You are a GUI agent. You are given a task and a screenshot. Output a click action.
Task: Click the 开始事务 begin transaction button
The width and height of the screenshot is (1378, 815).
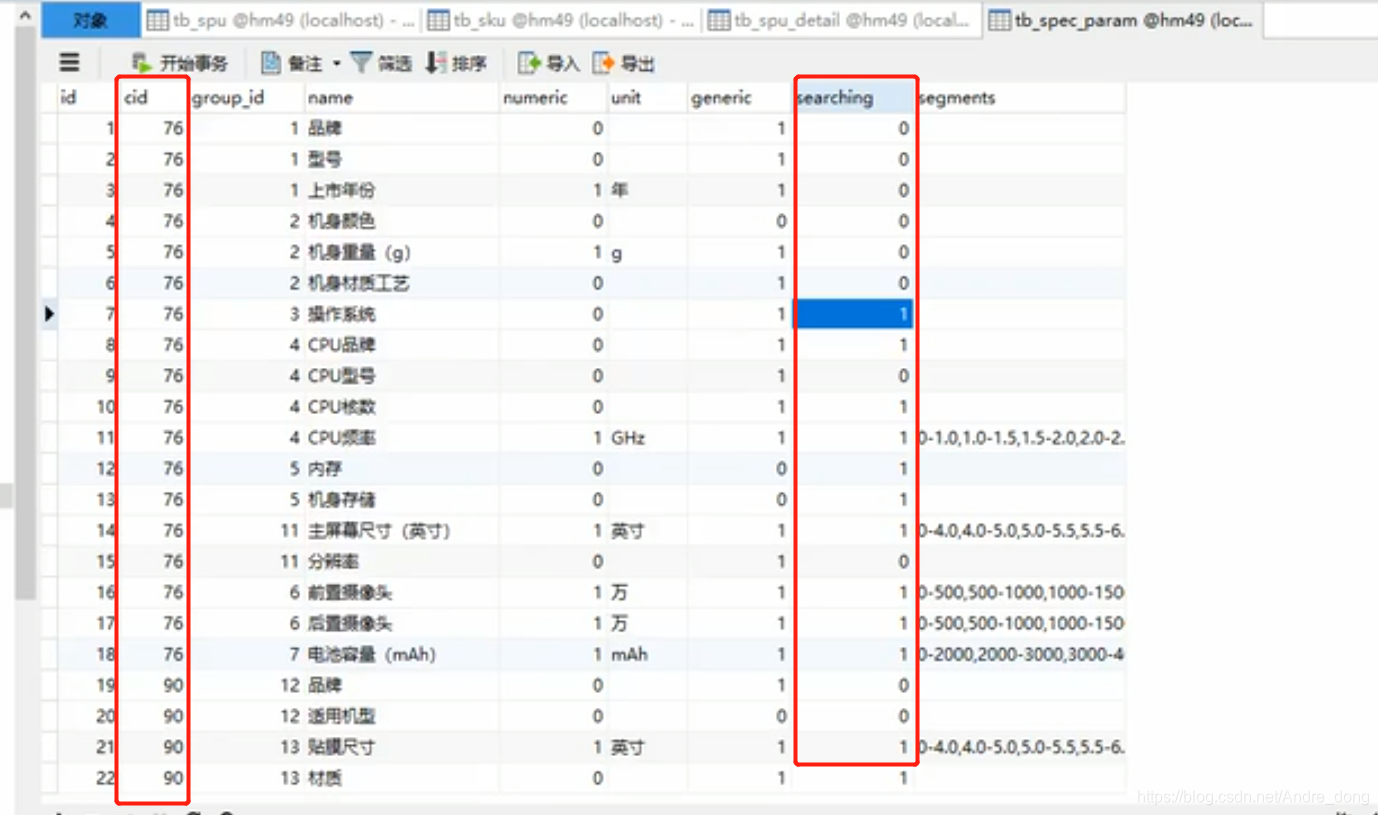tap(180, 63)
